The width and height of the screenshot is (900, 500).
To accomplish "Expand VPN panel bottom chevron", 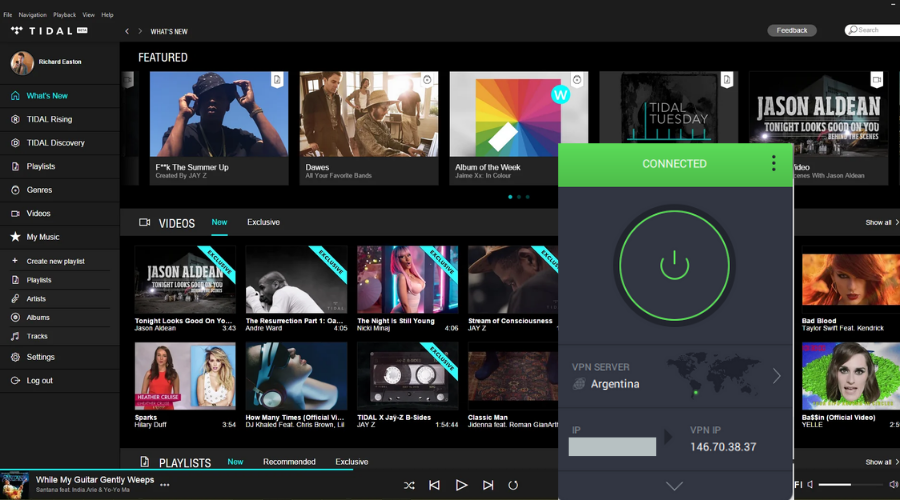I will point(674,486).
